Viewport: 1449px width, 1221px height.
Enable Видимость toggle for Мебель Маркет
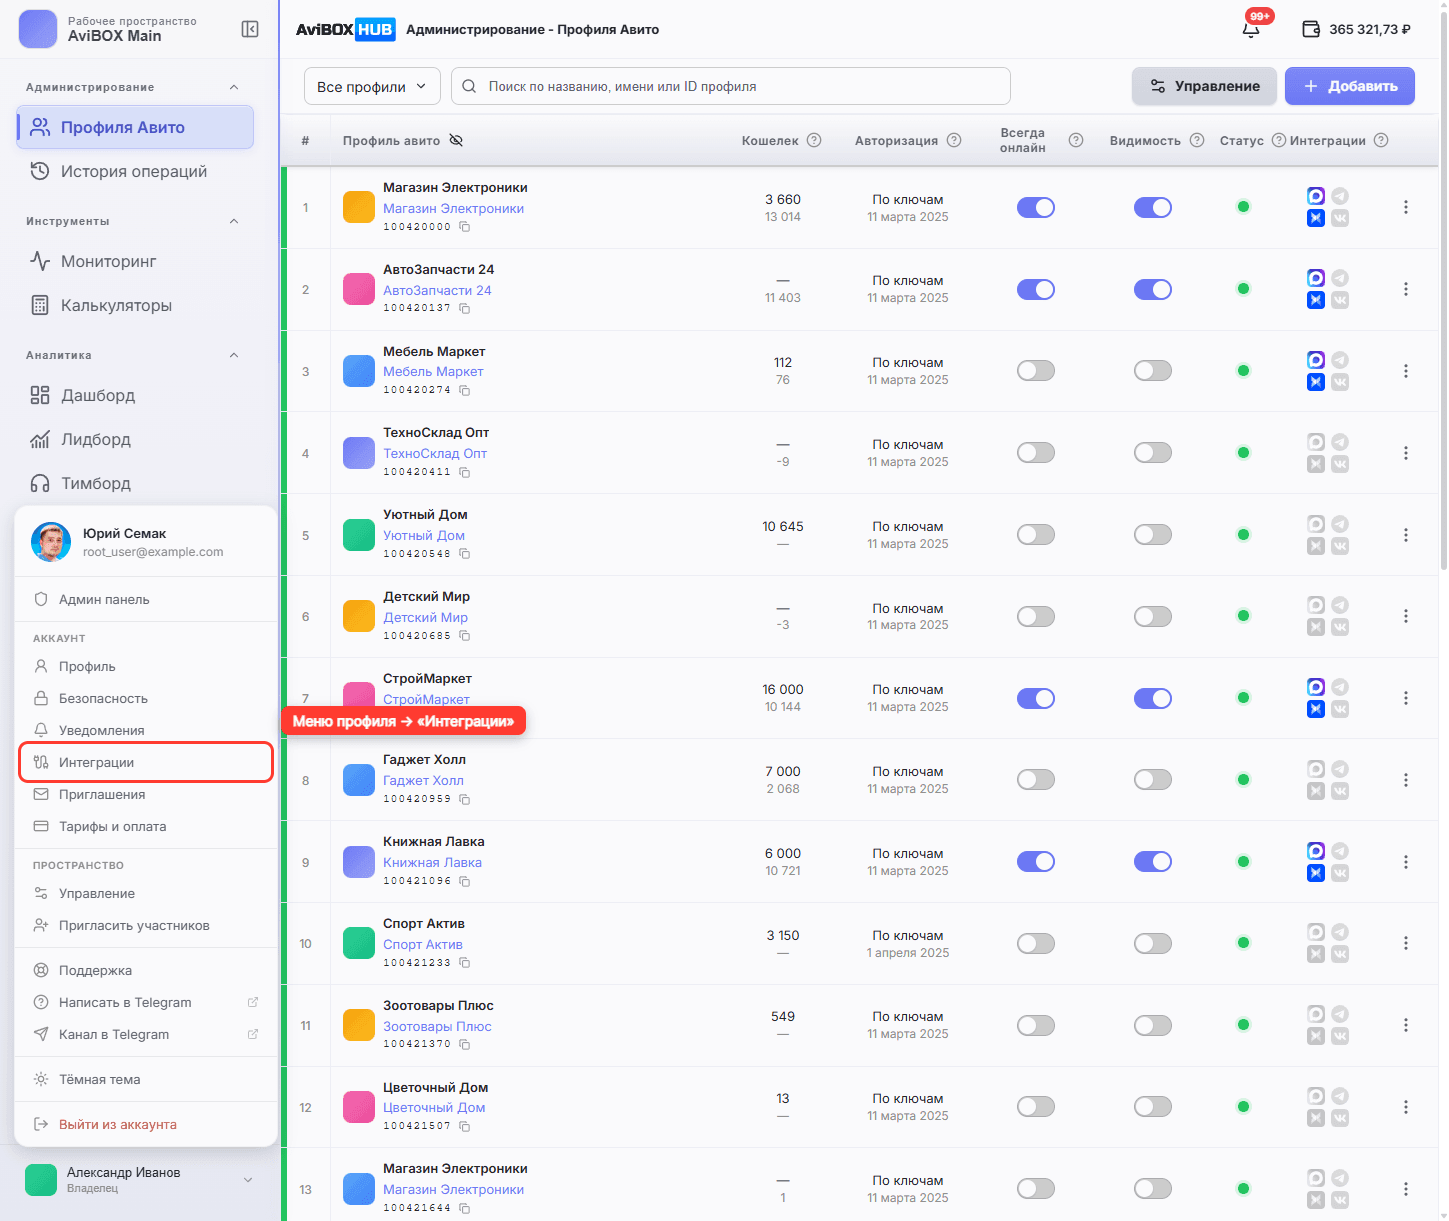[1153, 371]
